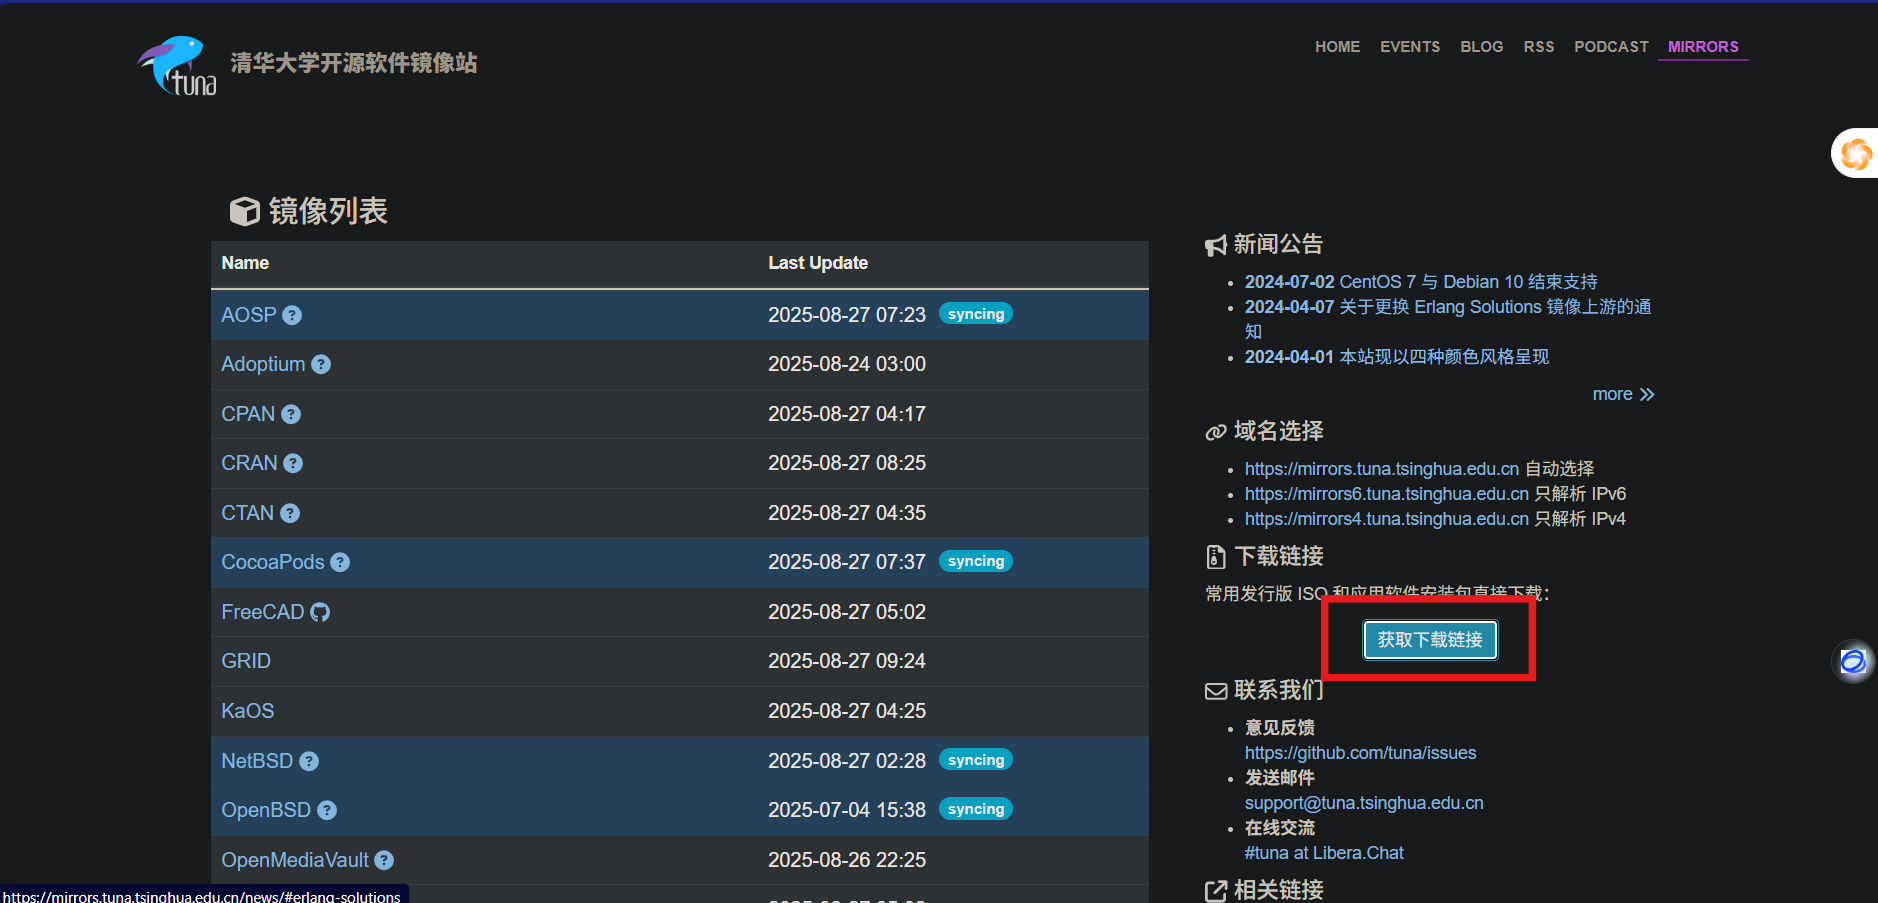Open #tuna at Libera.Chat link

pos(1324,853)
